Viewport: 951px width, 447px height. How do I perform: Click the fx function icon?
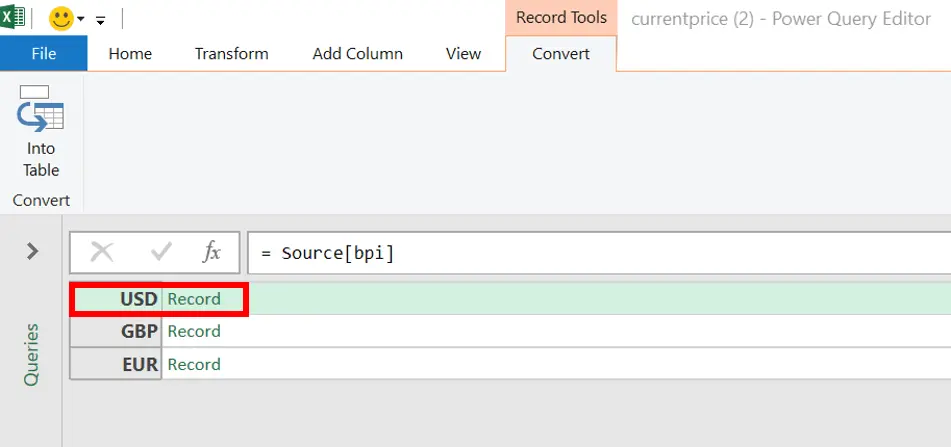211,252
